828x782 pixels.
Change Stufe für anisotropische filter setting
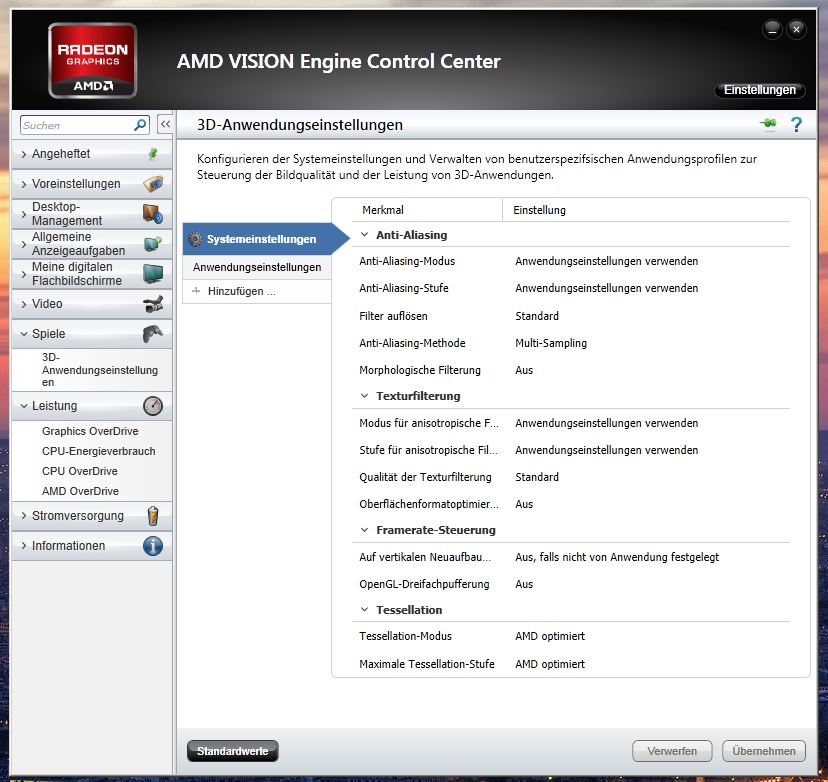(x=607, y=450)
